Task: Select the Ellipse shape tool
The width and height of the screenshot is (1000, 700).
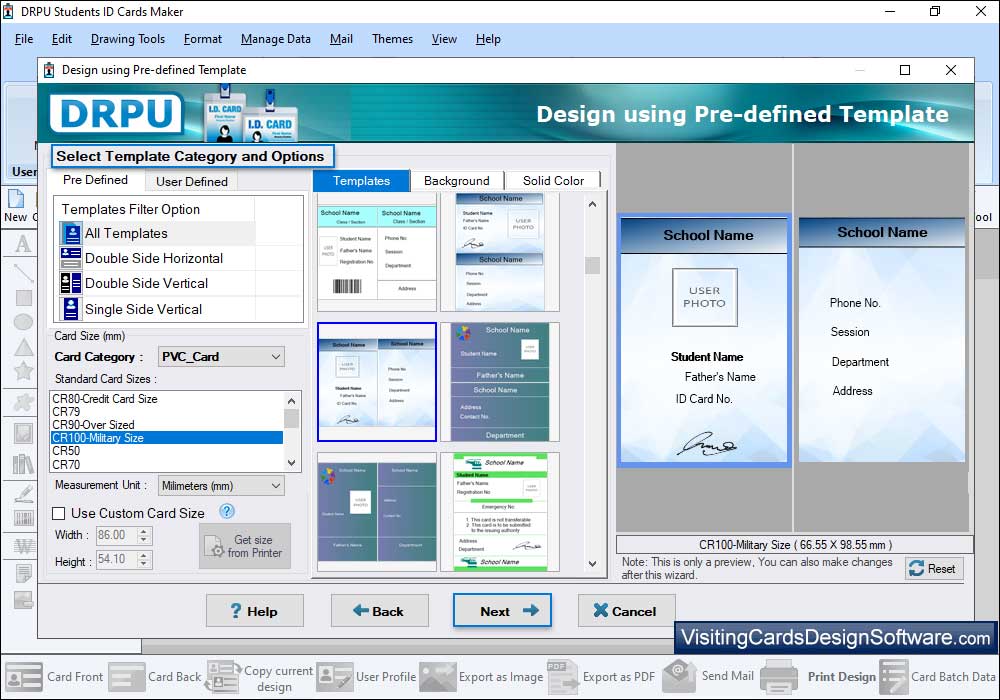Action: click(x=24, y=322)
